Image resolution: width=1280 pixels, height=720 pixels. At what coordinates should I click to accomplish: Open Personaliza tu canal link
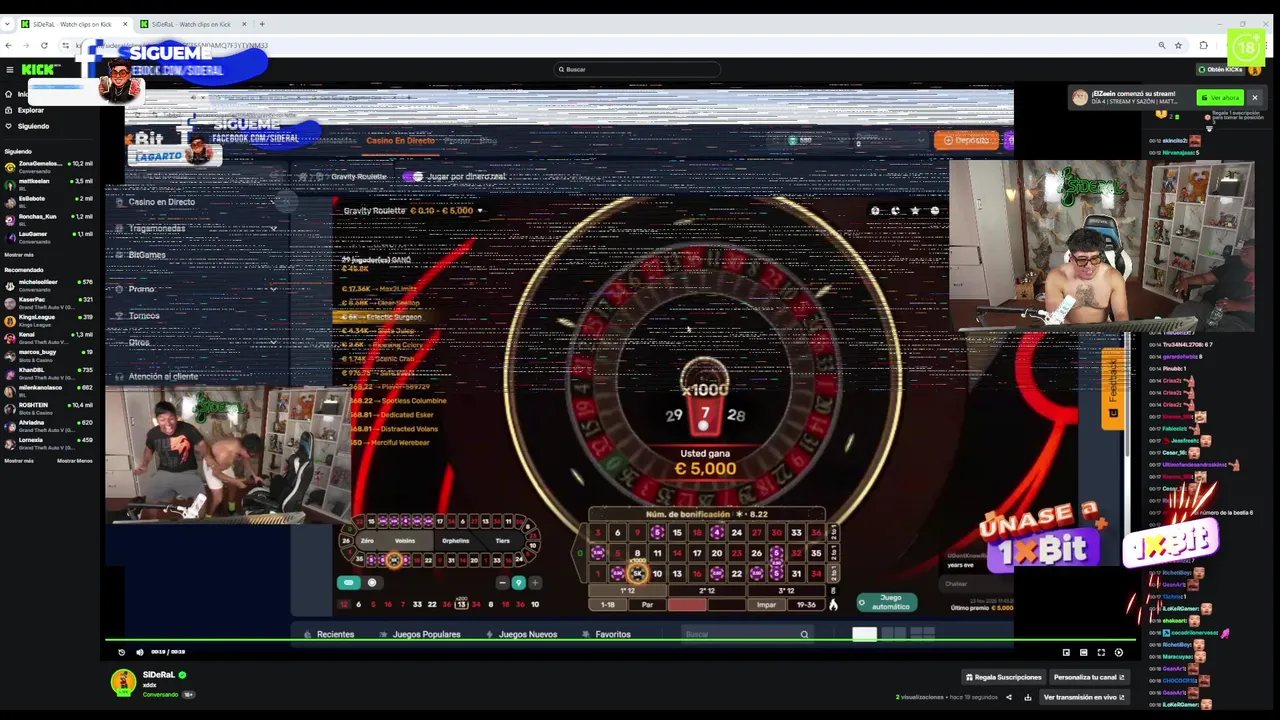(x=1089, y=677)
